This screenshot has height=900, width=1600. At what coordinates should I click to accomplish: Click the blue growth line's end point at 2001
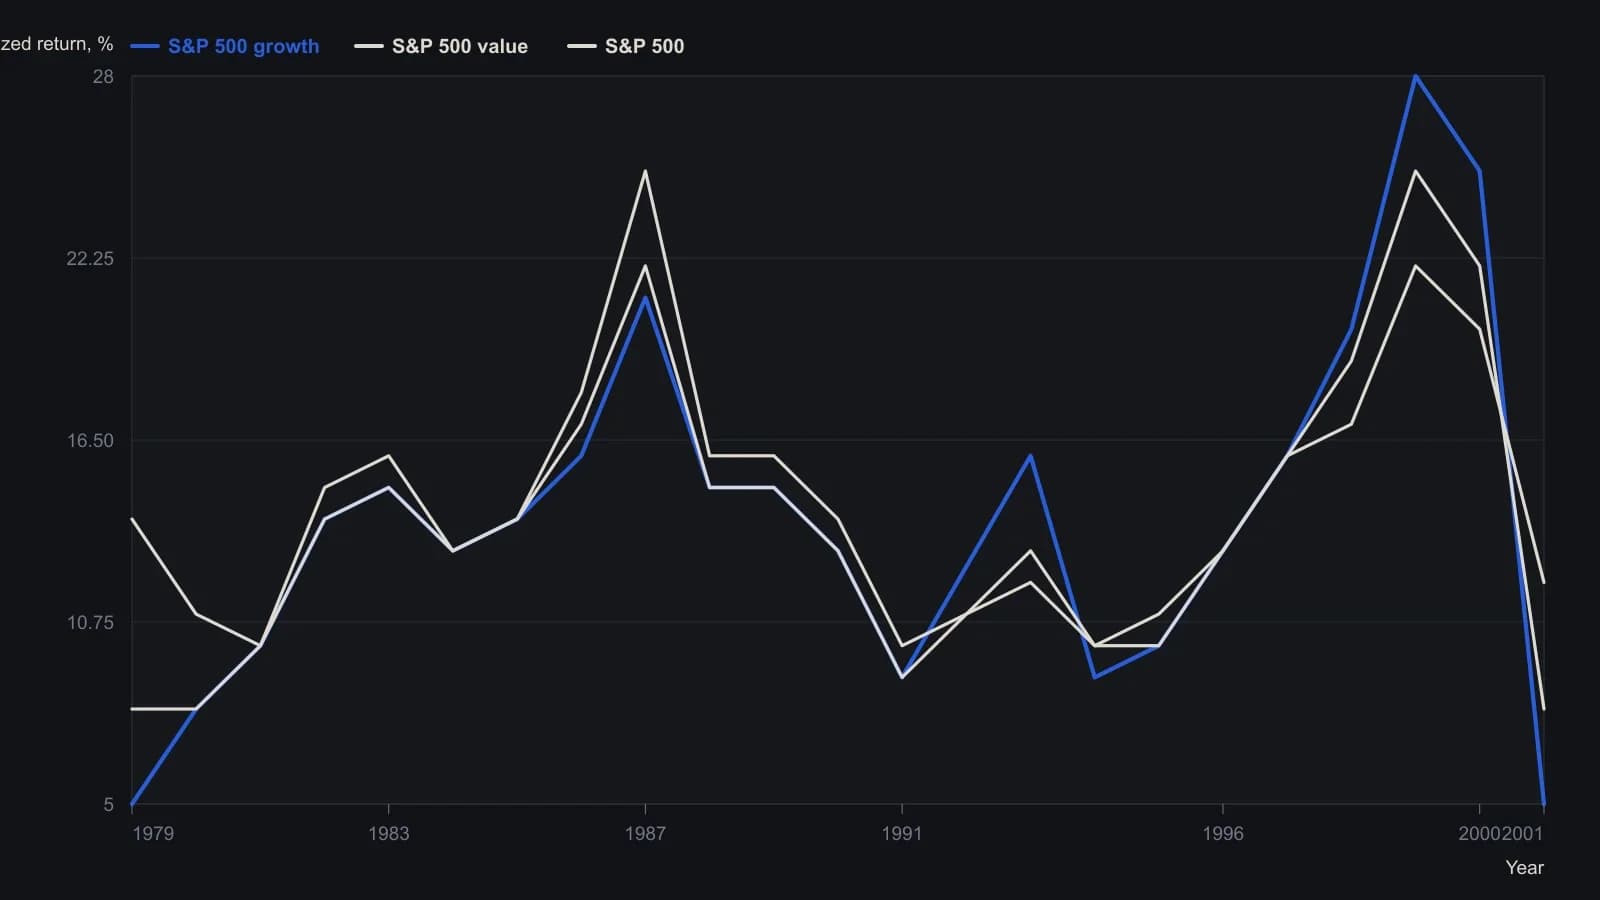point(1544,803)
